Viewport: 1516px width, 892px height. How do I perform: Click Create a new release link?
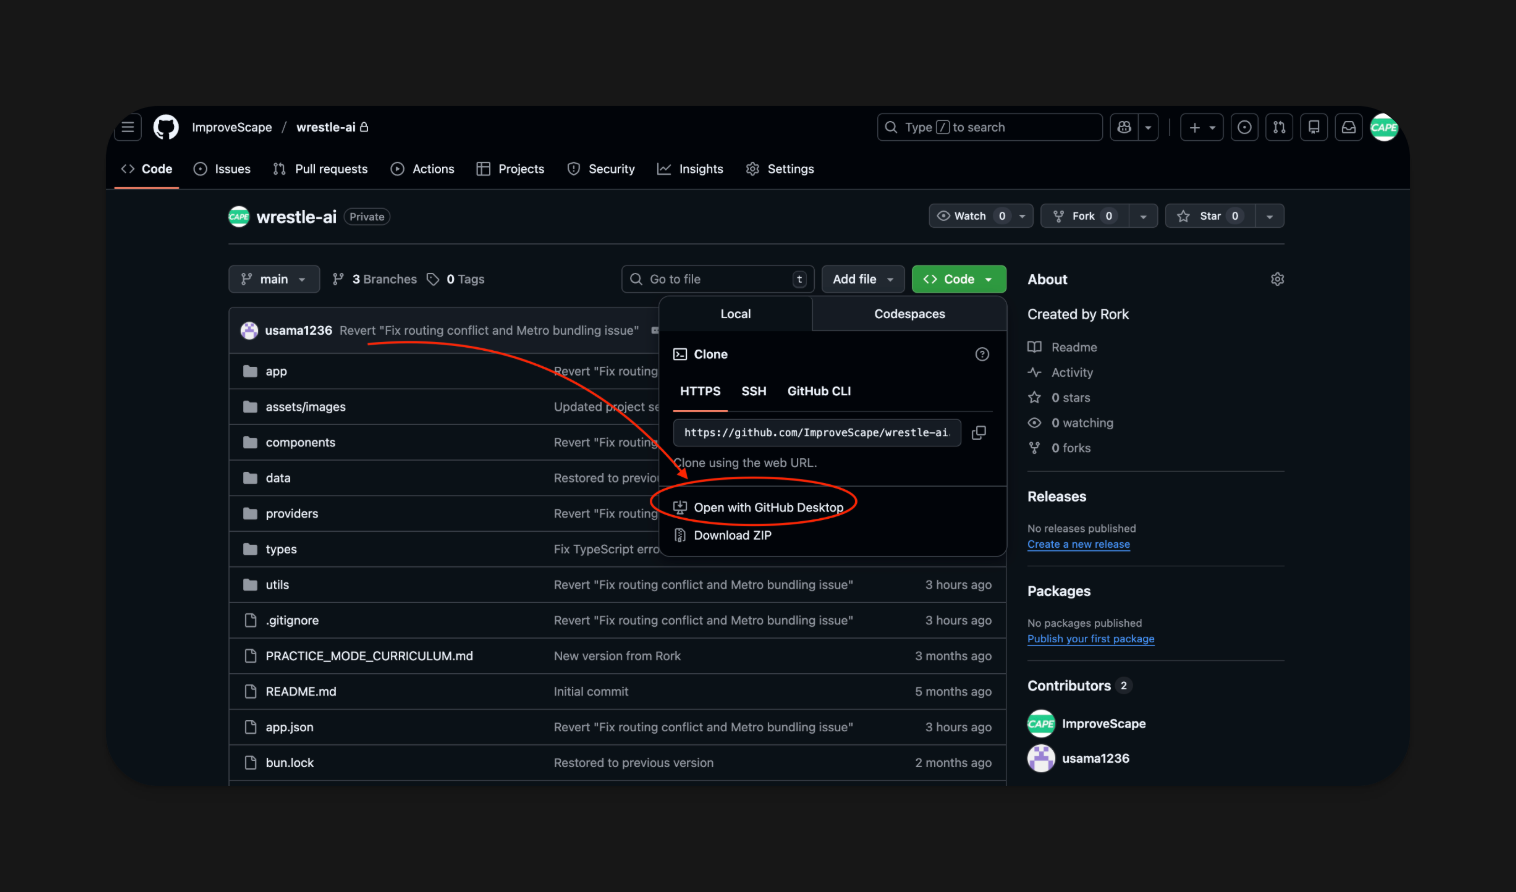[x=1078, y=545]
